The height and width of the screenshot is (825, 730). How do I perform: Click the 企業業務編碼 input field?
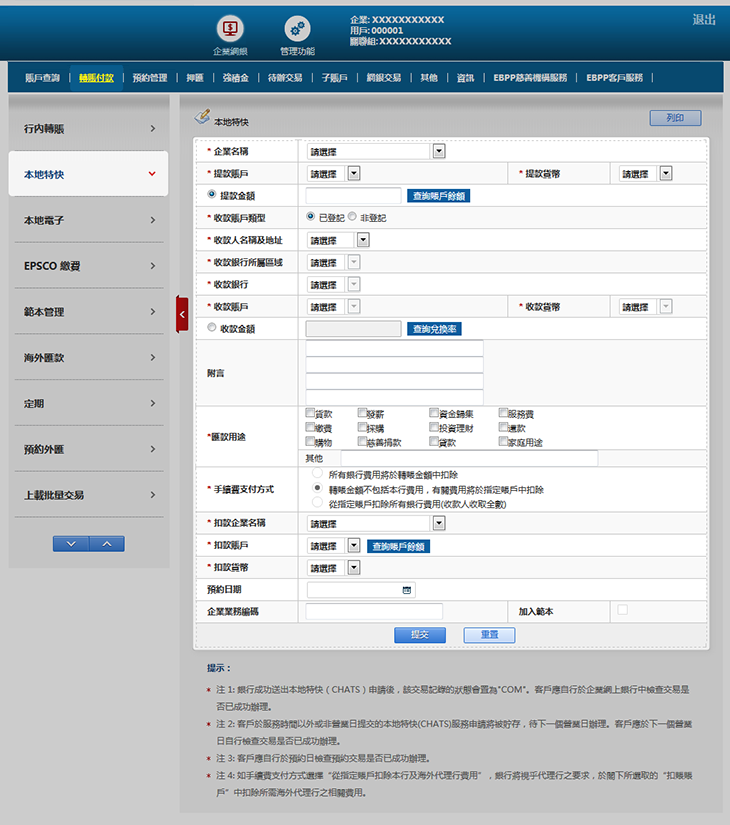coord(374,611)
